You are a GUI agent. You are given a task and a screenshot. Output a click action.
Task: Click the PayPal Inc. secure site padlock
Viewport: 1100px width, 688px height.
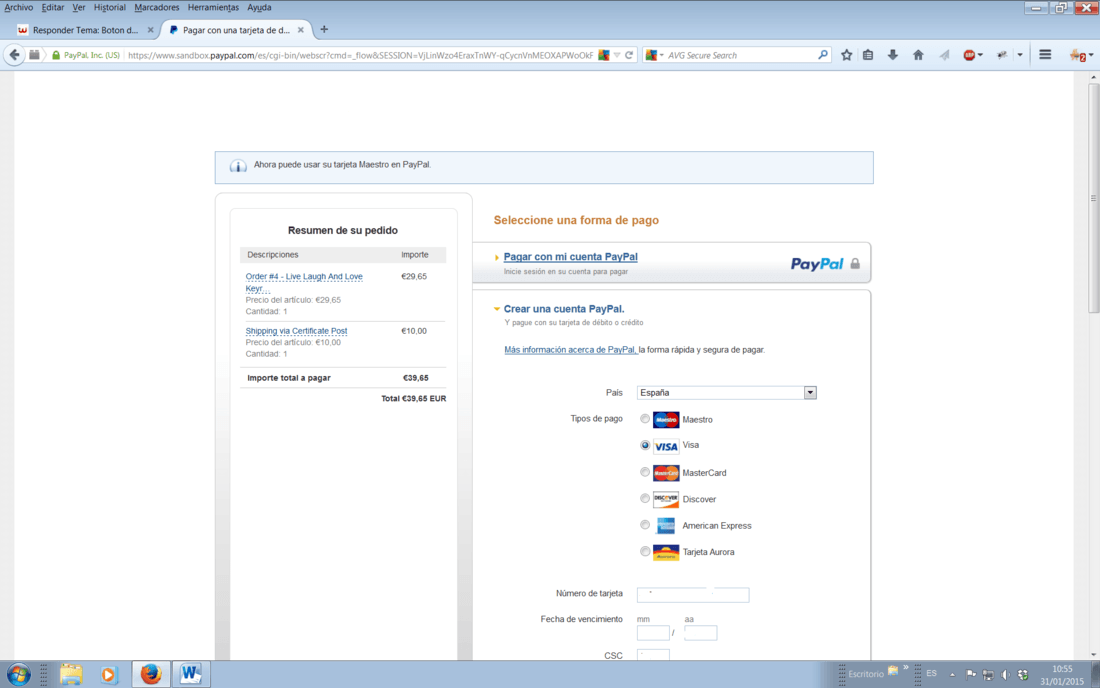[x=55, y=55]
